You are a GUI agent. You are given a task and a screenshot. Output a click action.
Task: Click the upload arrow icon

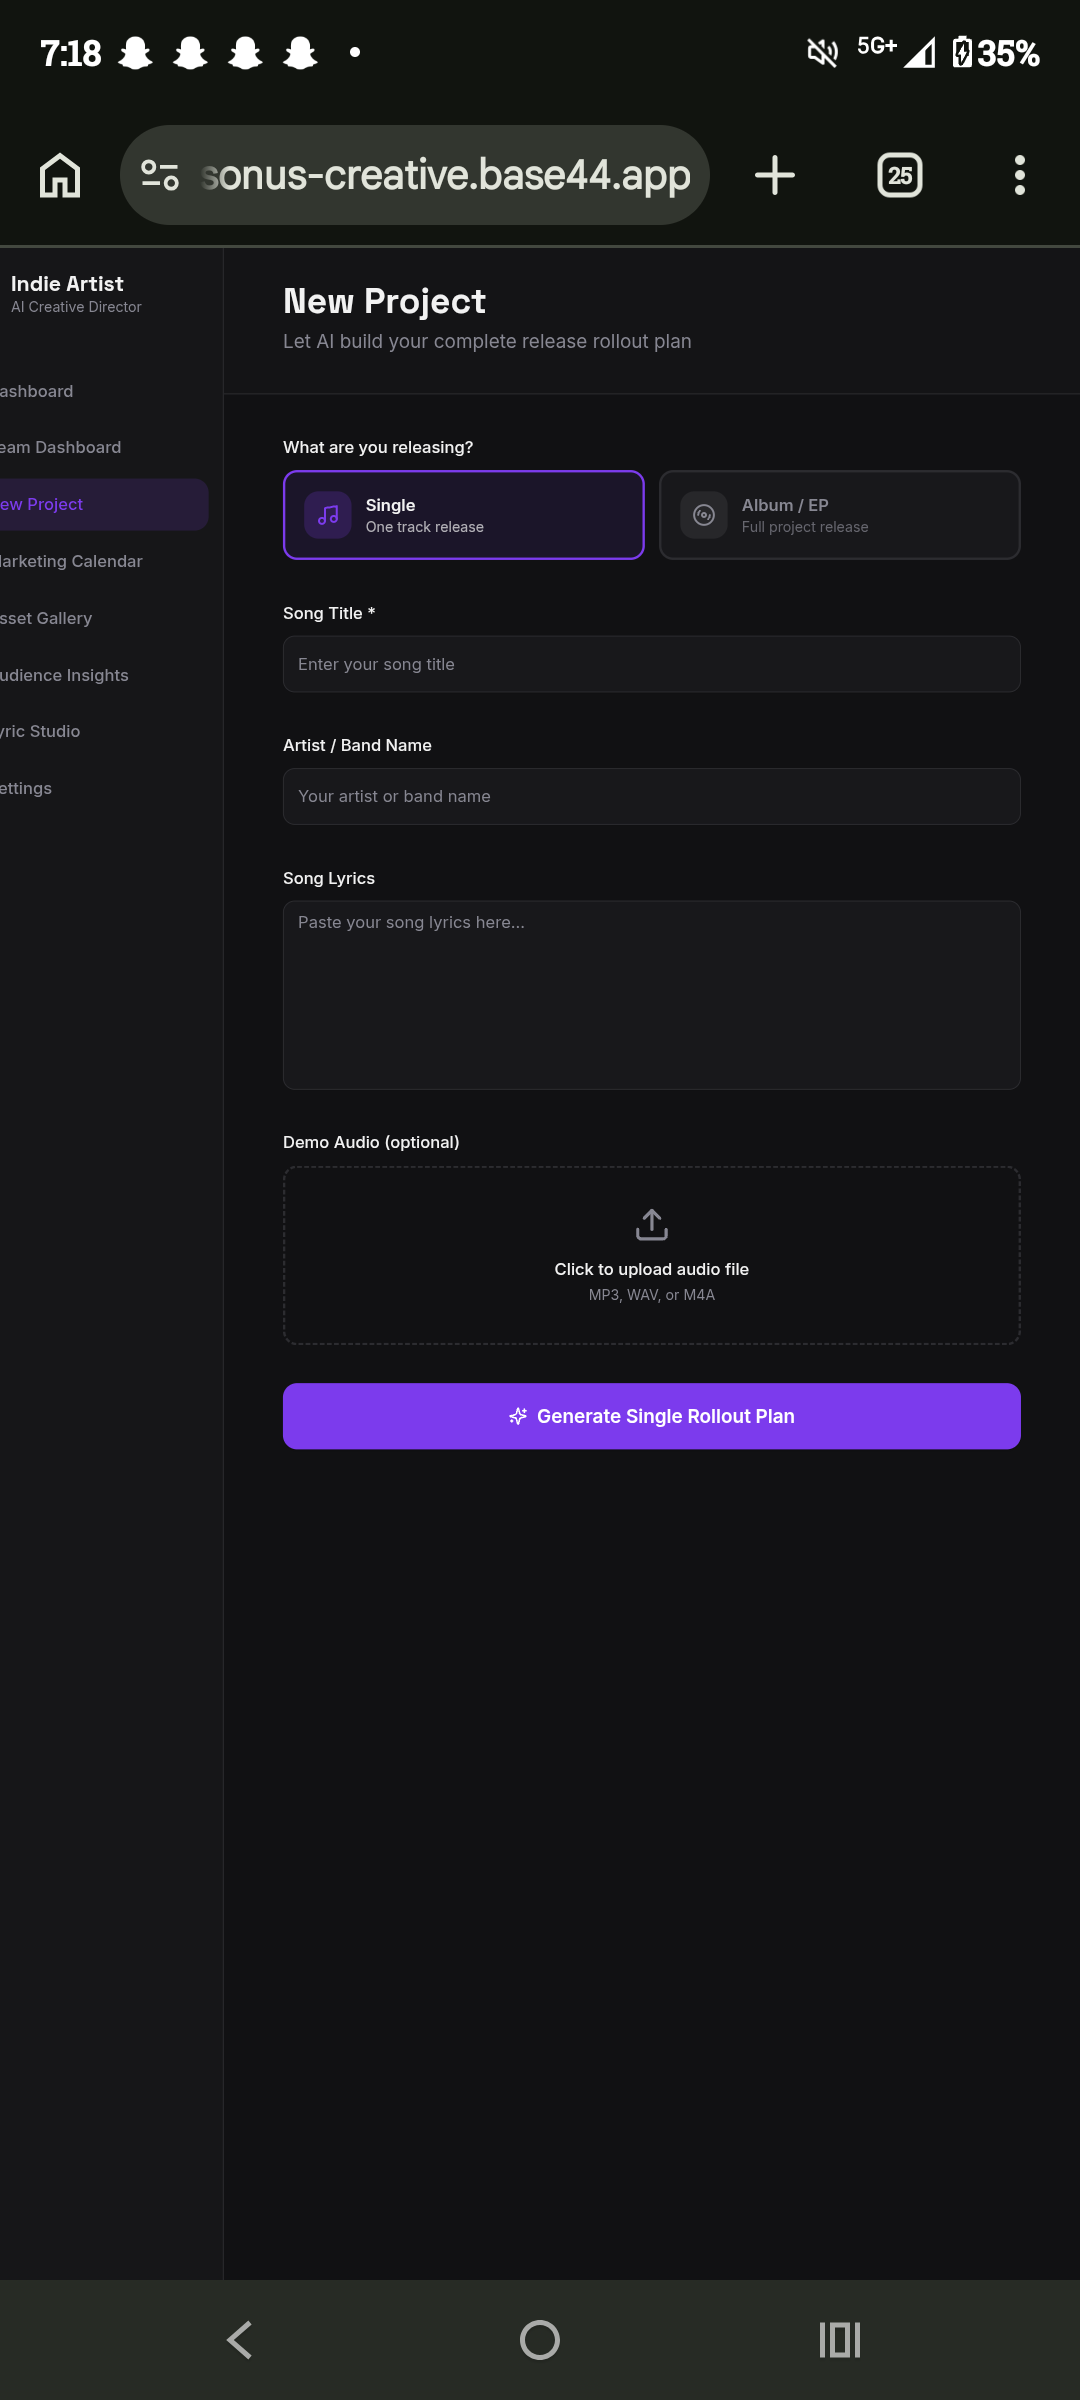[652, 1224]
